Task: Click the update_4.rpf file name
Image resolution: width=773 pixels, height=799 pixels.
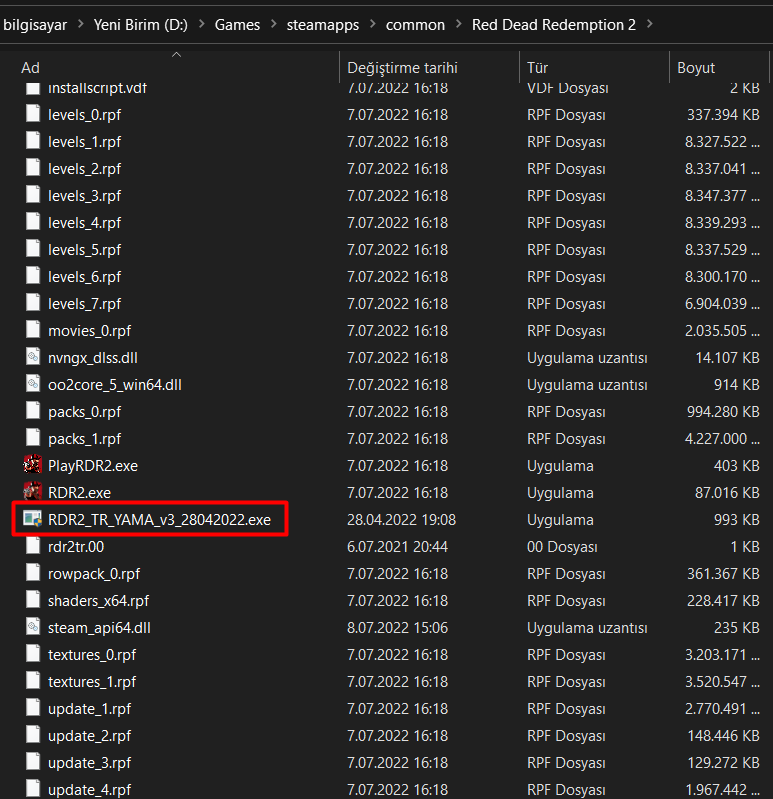Action: click(89, 790)
